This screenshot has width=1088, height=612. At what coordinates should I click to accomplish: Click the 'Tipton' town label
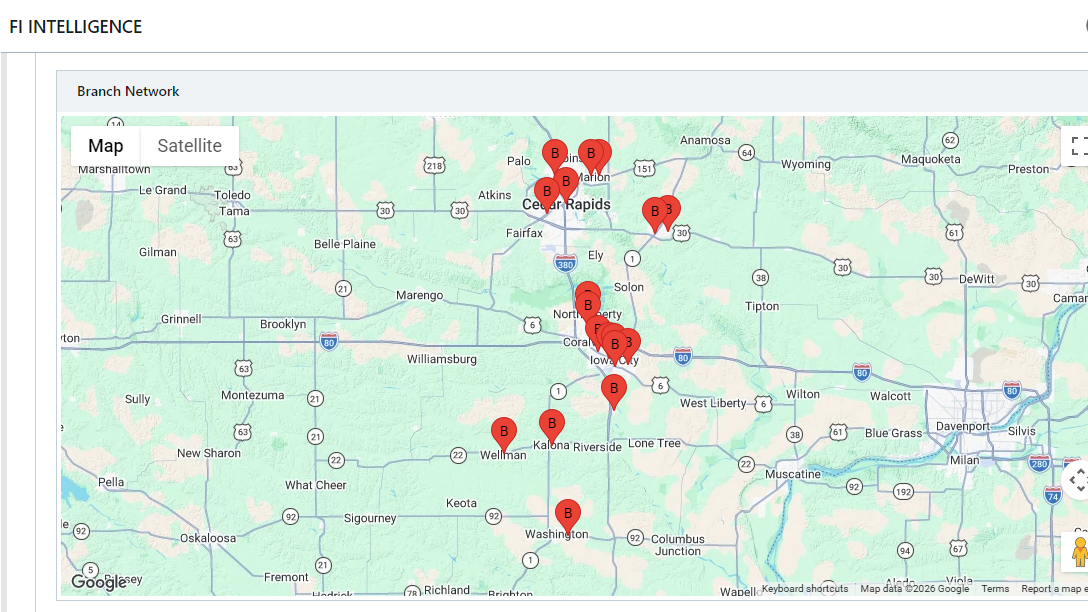click(762, 306)
